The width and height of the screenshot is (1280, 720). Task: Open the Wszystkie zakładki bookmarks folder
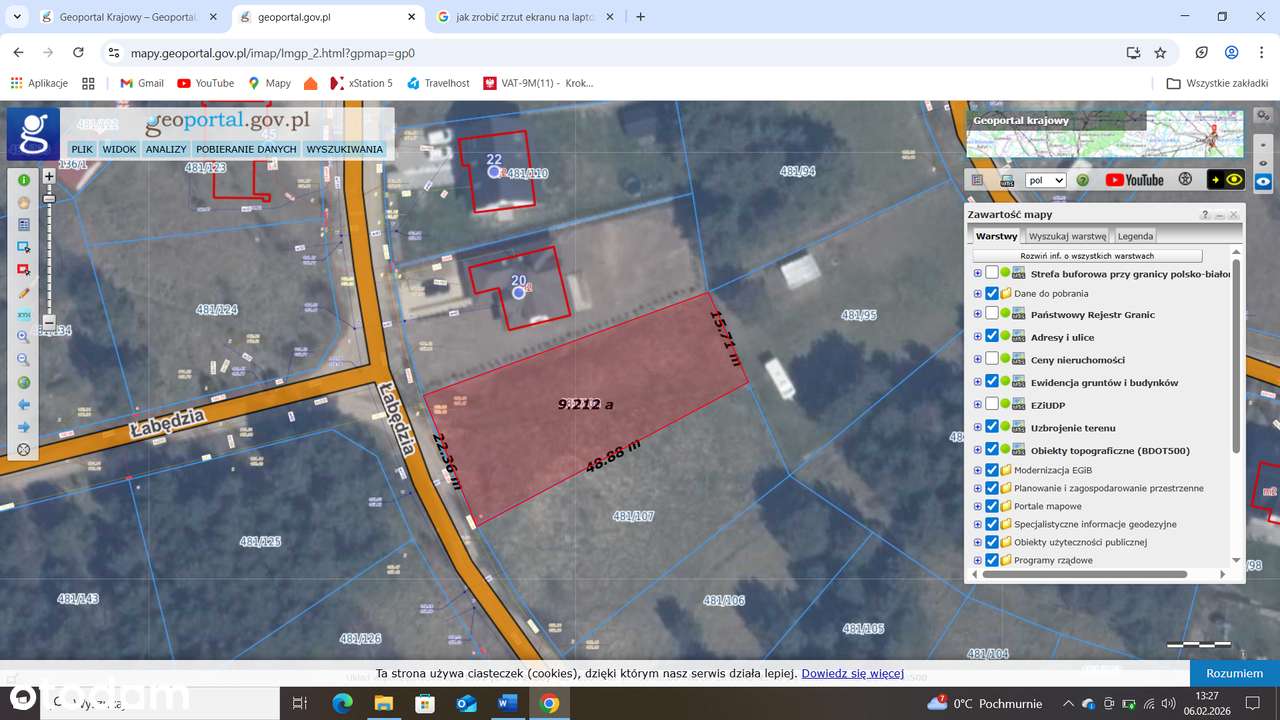pos(1218,83)
